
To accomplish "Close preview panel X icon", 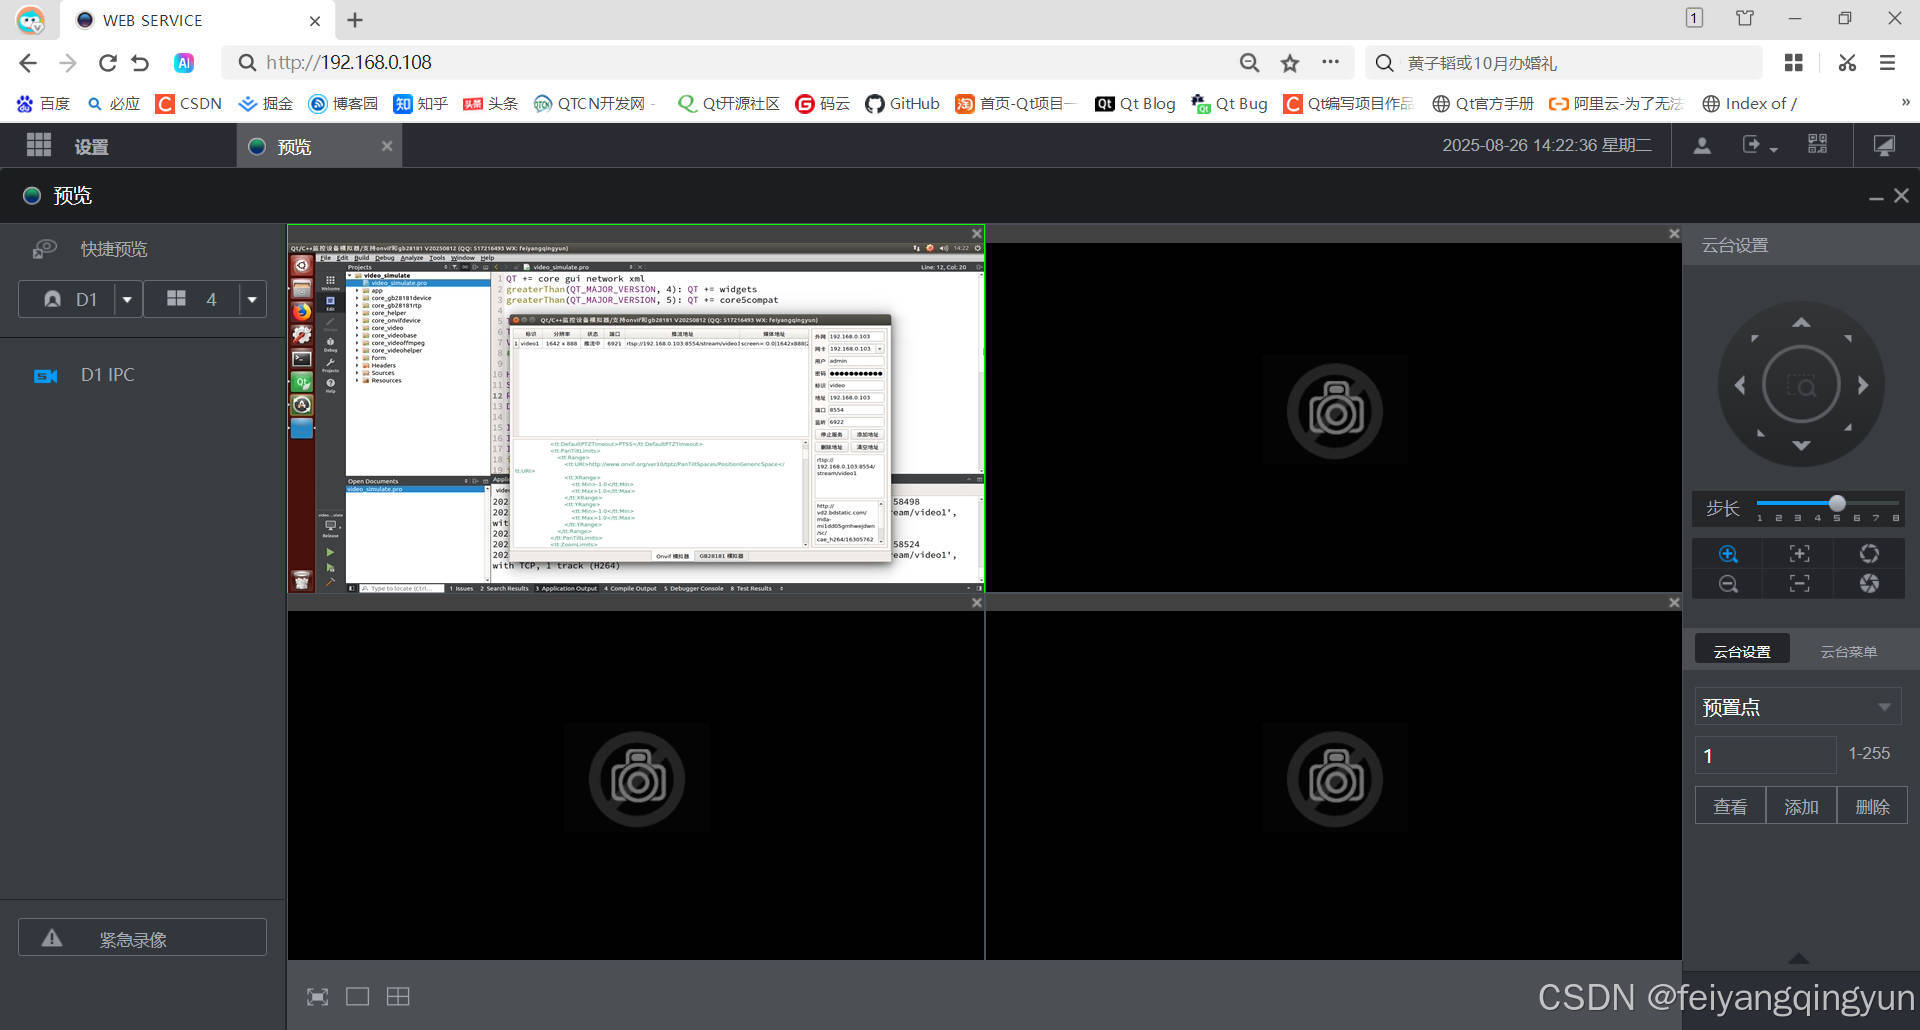I will pos(1901,196).
